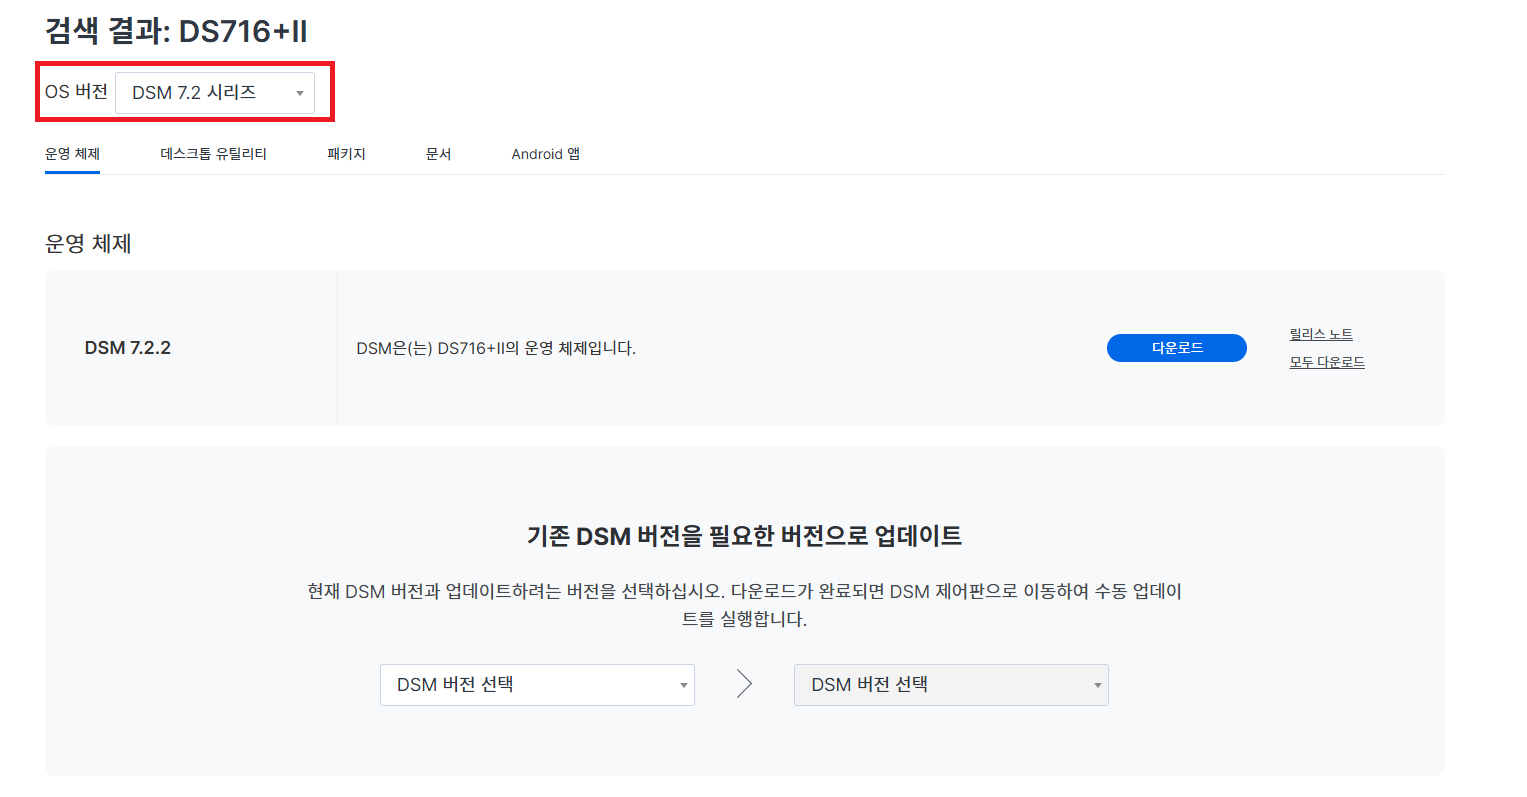Switch to the 데스크톱 유틸리티 tab
The height and width of the screenshot is (797, 1527).
point(213,154)
